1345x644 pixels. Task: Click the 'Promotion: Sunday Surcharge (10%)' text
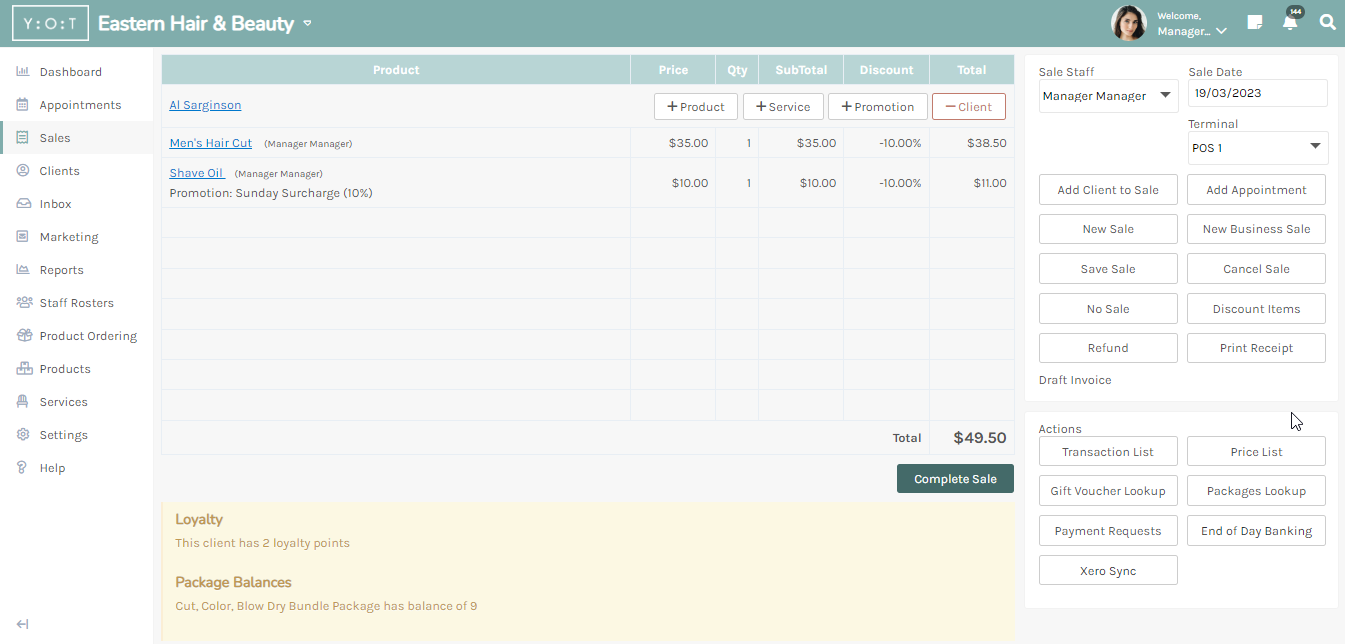coord(271,193)
